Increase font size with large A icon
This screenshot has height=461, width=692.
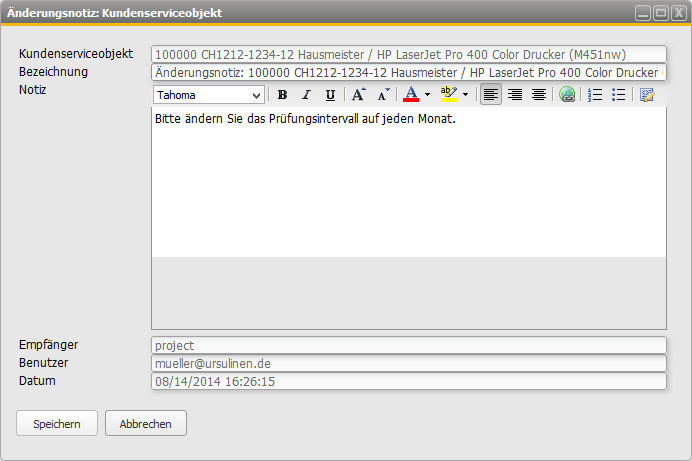[x=358, y=94]
